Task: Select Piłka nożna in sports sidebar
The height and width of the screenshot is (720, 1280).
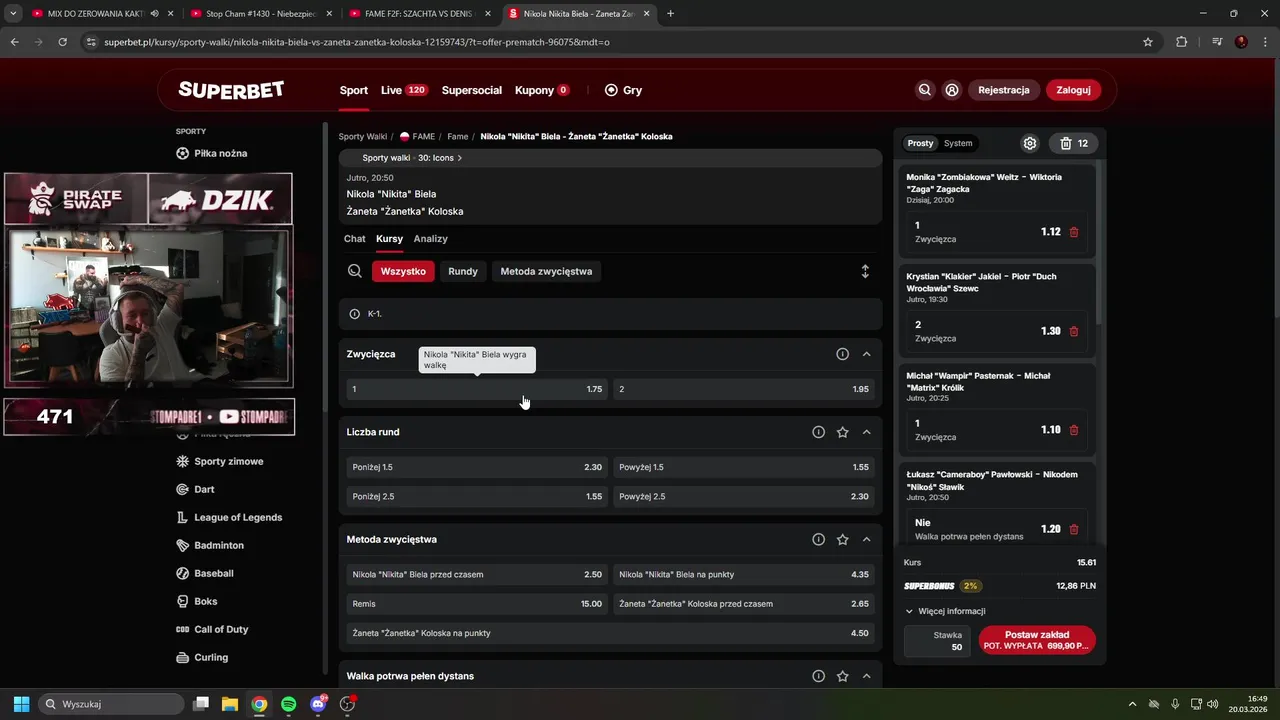Action: click(x=212, y=153)
